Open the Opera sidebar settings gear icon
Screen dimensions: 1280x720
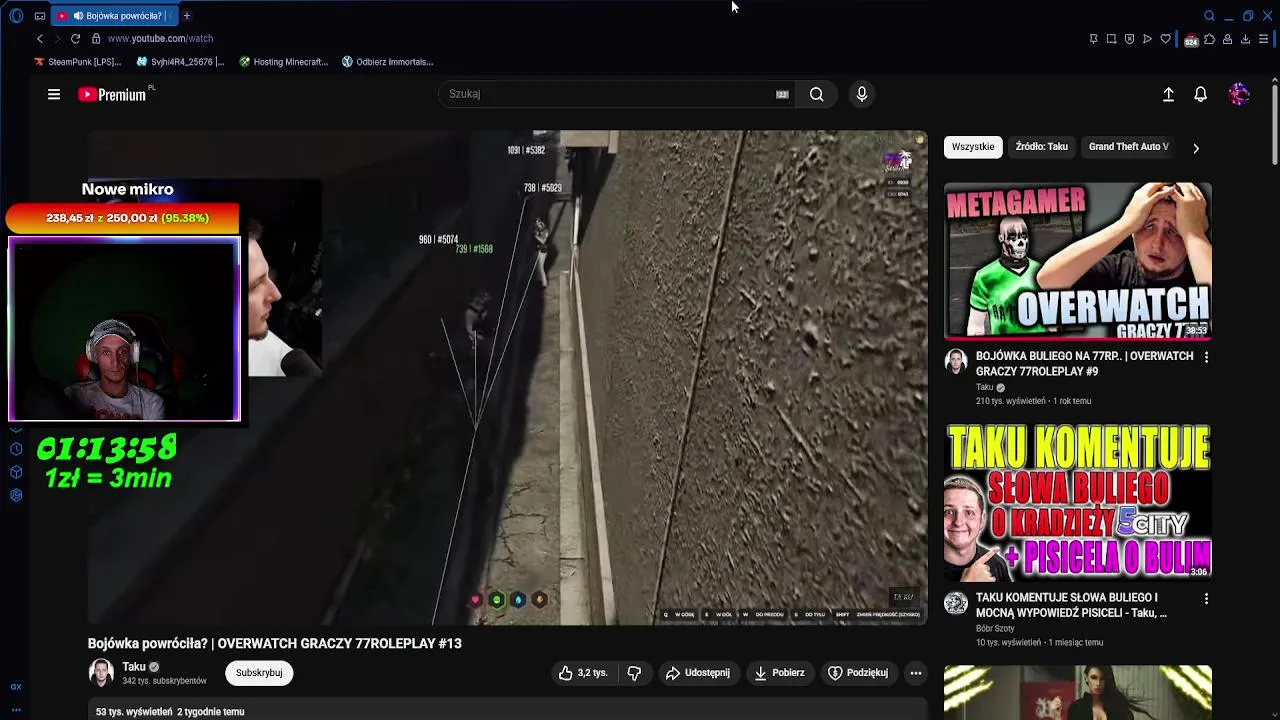tap(16, 495)
